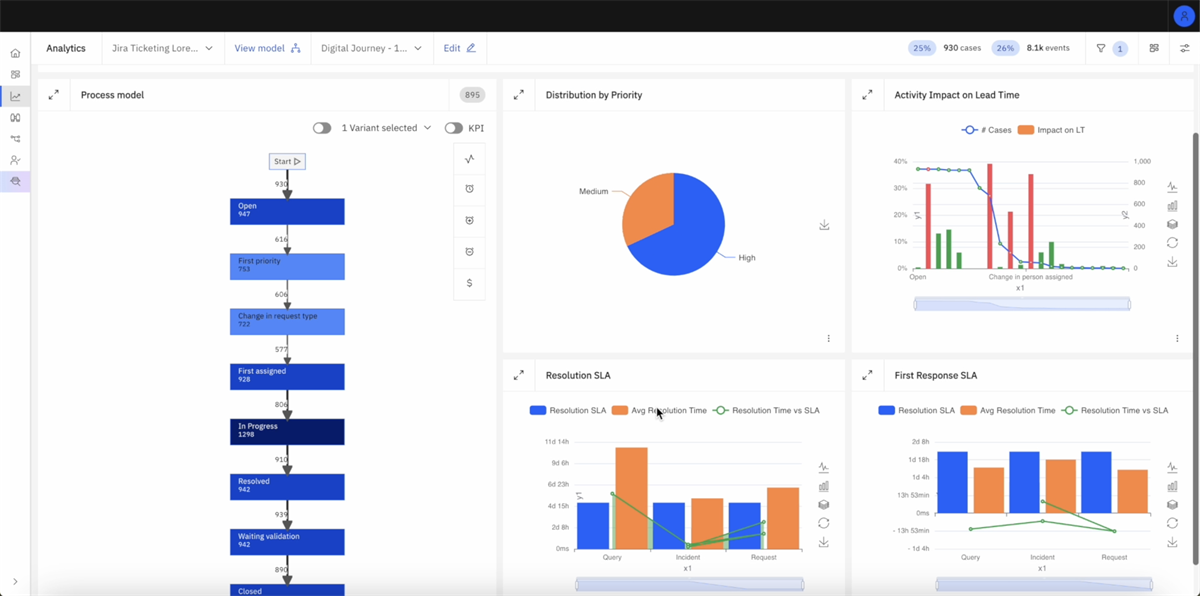Select the Home icon in the sidebar
This screenshot has height=596, width=1200.
pos(14,51)
